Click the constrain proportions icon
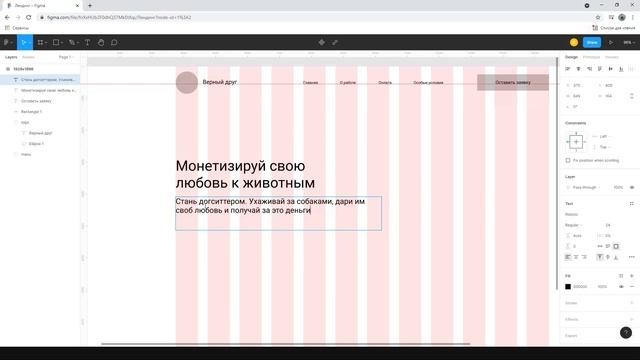640x360 pixels. tap(631, 96)
